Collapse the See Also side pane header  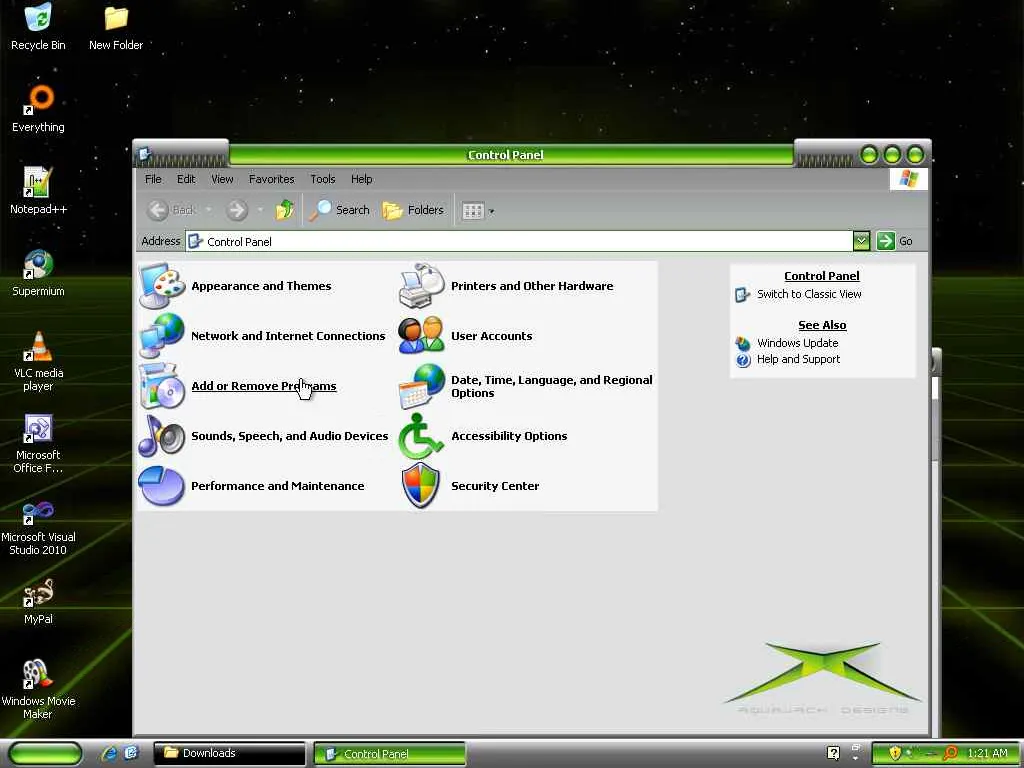(x=822, y=325)
